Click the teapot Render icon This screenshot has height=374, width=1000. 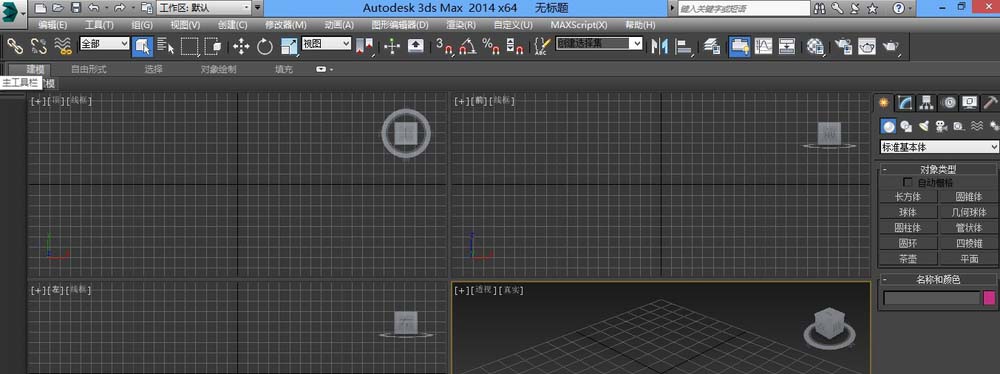click(890, 46)
